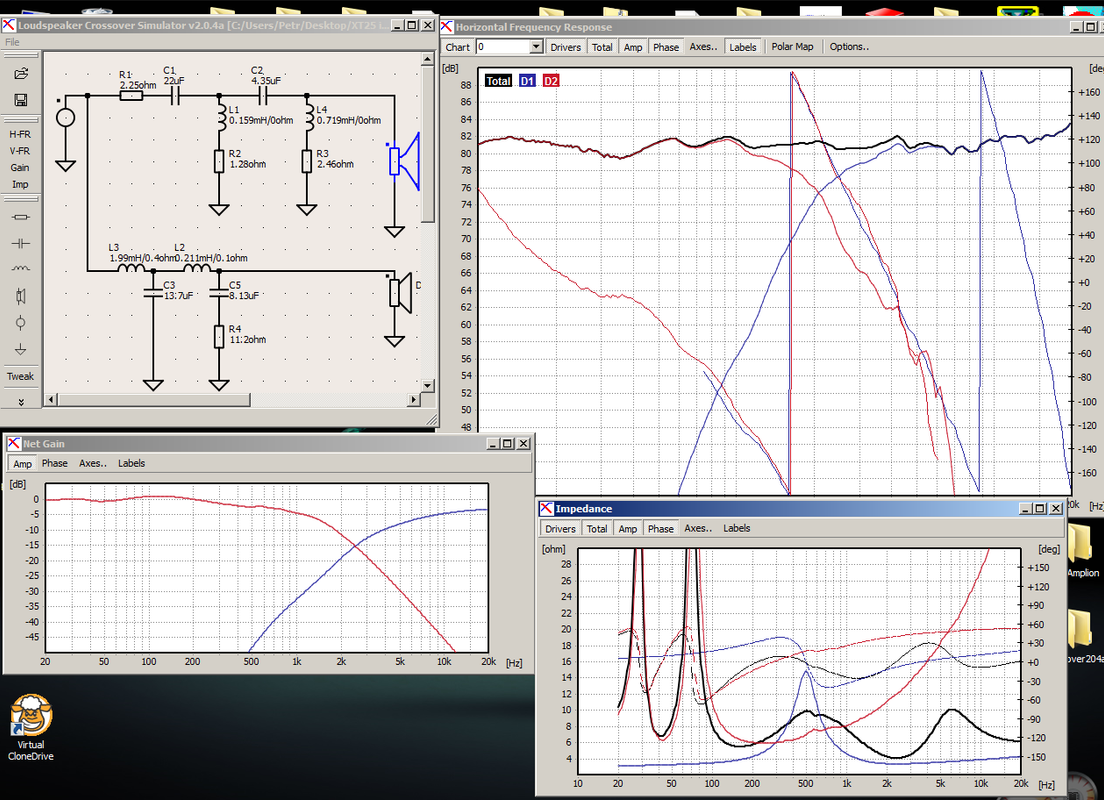
Task: Click the voltage source symbol in the schematic
Action: tap(65, 118)
